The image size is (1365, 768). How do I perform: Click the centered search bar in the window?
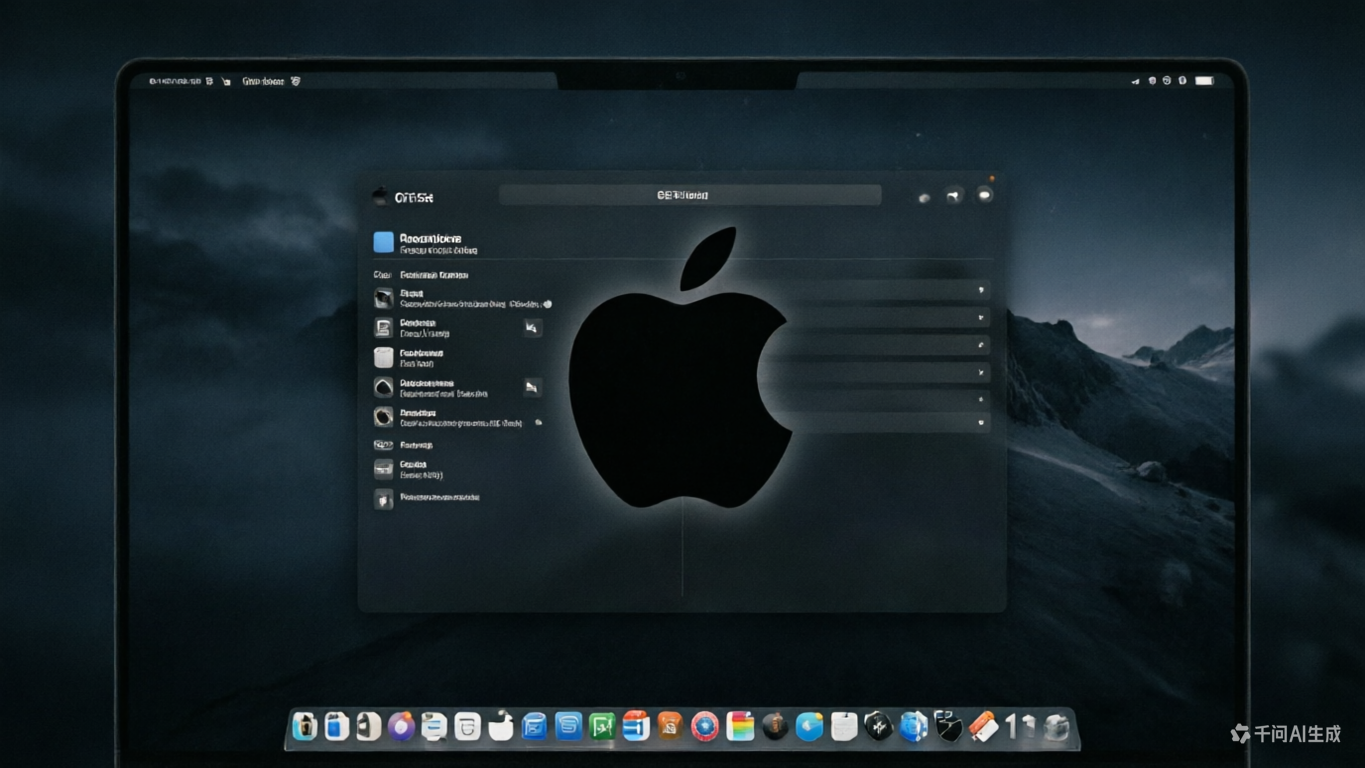pos(690,195)
